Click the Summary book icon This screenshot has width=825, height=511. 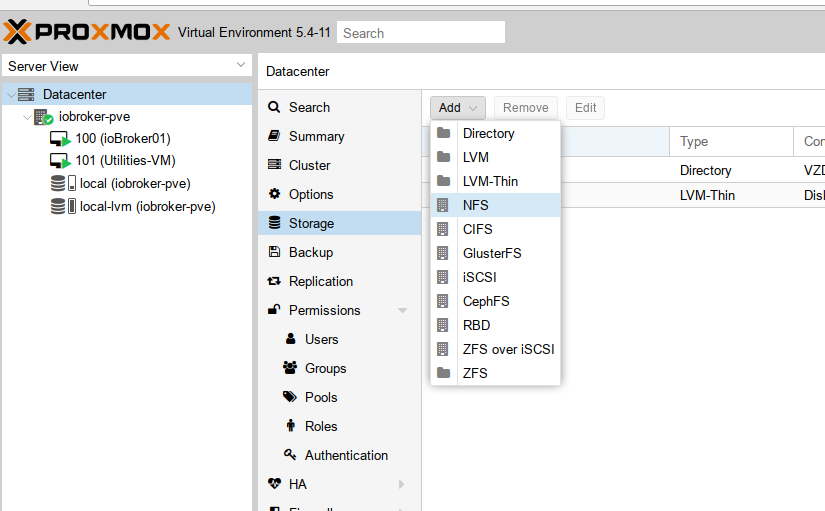[x=274, y=136]
